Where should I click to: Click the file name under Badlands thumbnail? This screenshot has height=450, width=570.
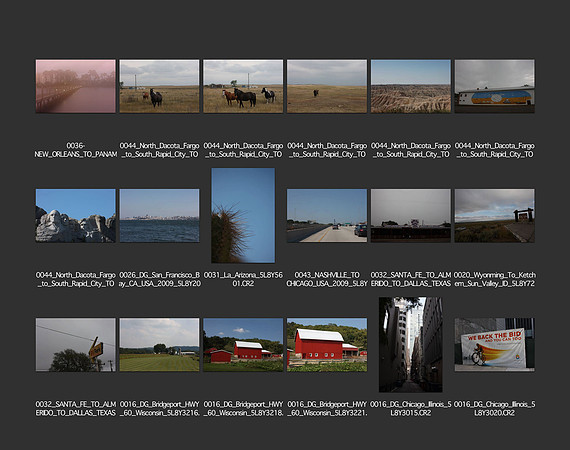[411, 150]
